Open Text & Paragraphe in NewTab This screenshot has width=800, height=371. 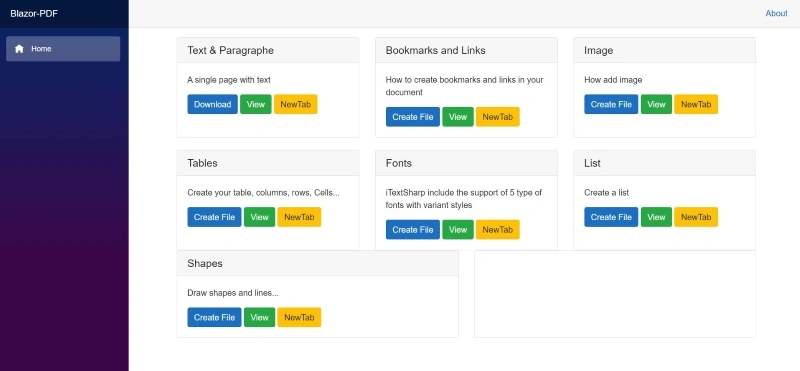click(x=295, y=104)
